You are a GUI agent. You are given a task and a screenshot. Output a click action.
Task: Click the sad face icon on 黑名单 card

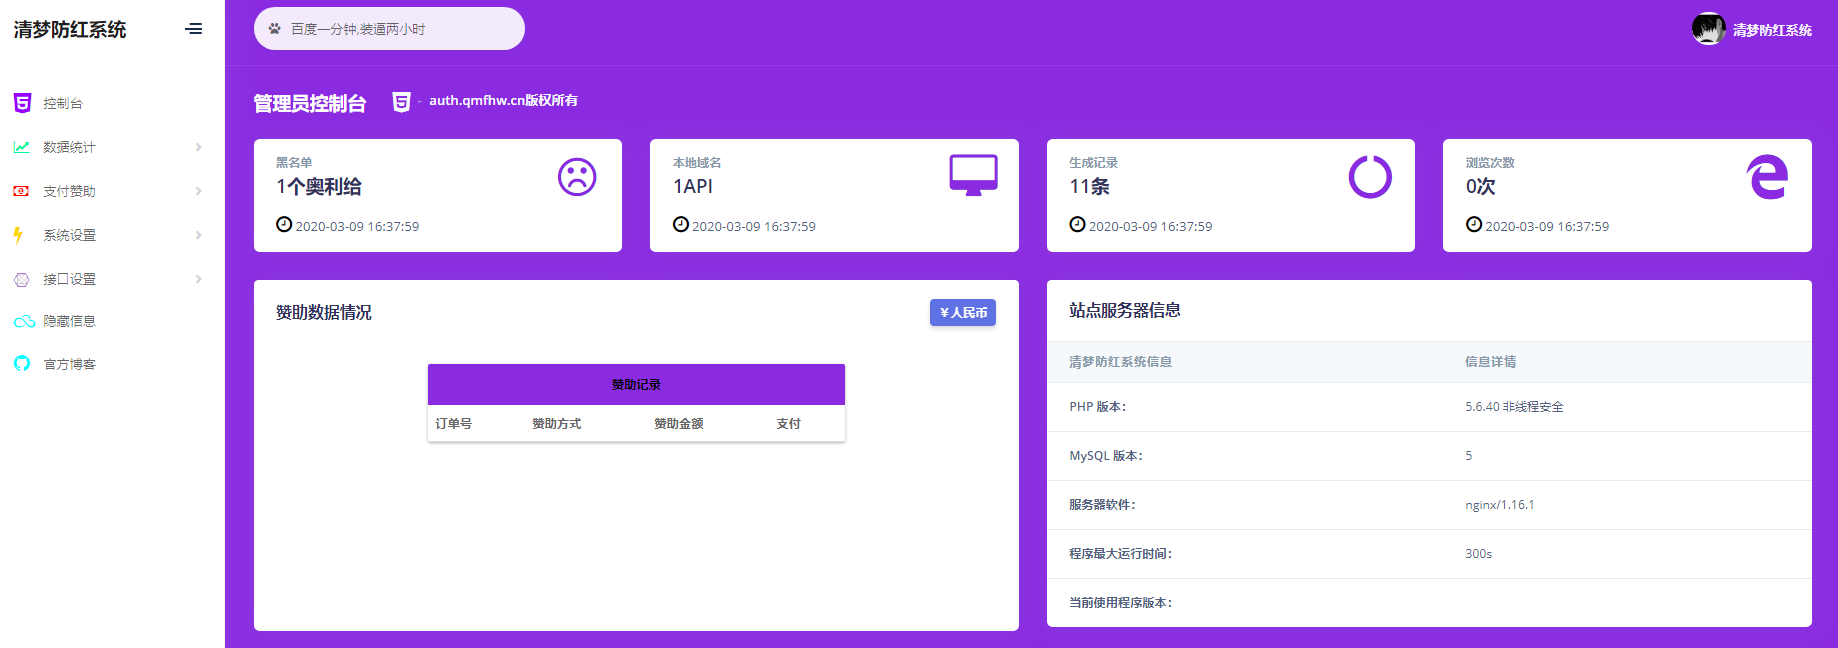coord(577,177)
